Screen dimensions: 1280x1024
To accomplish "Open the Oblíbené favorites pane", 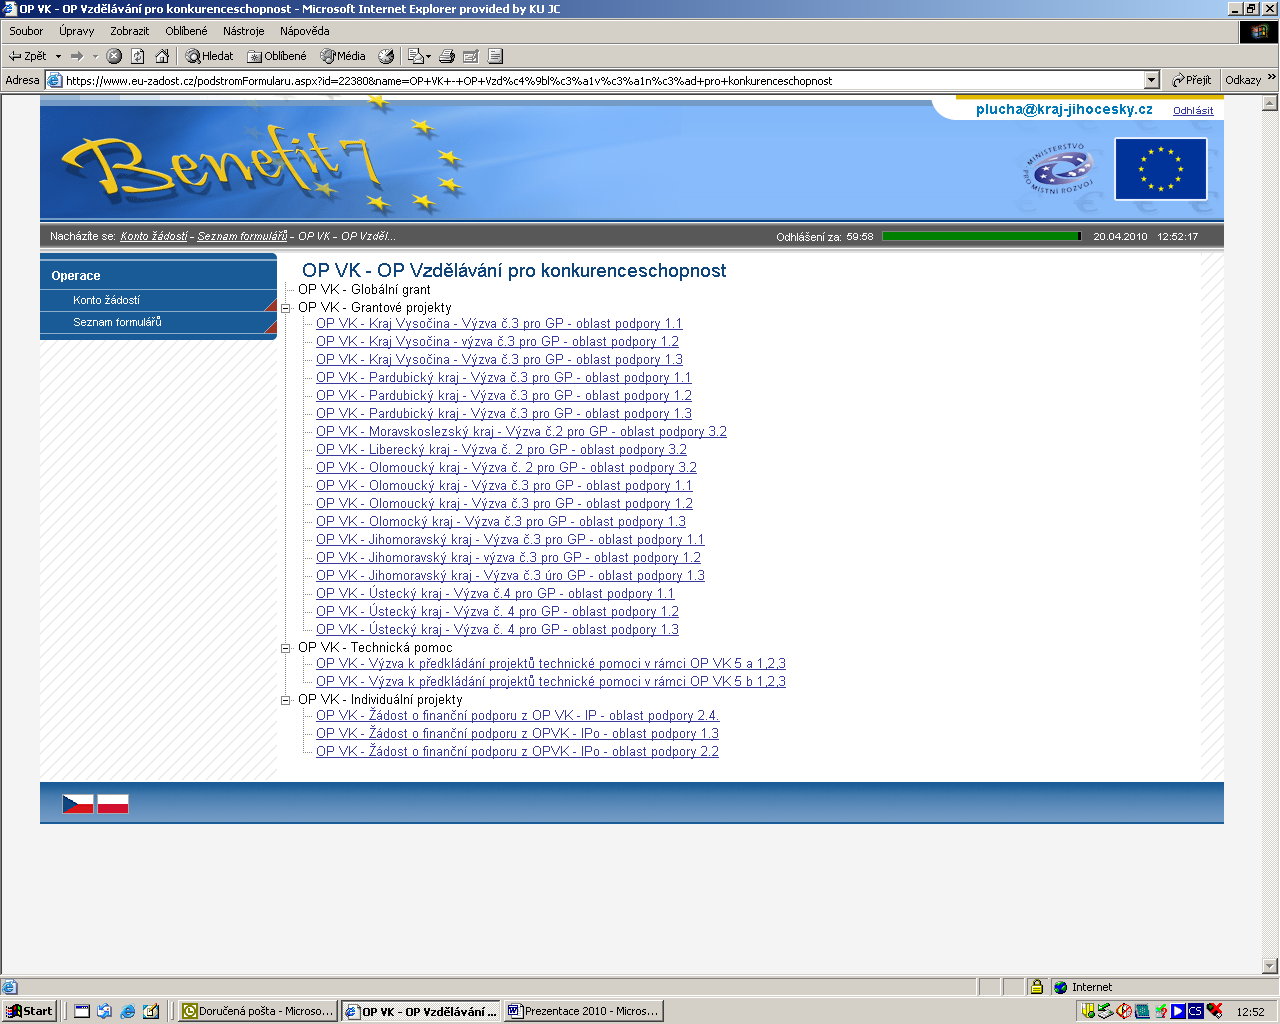I will 277,56.
